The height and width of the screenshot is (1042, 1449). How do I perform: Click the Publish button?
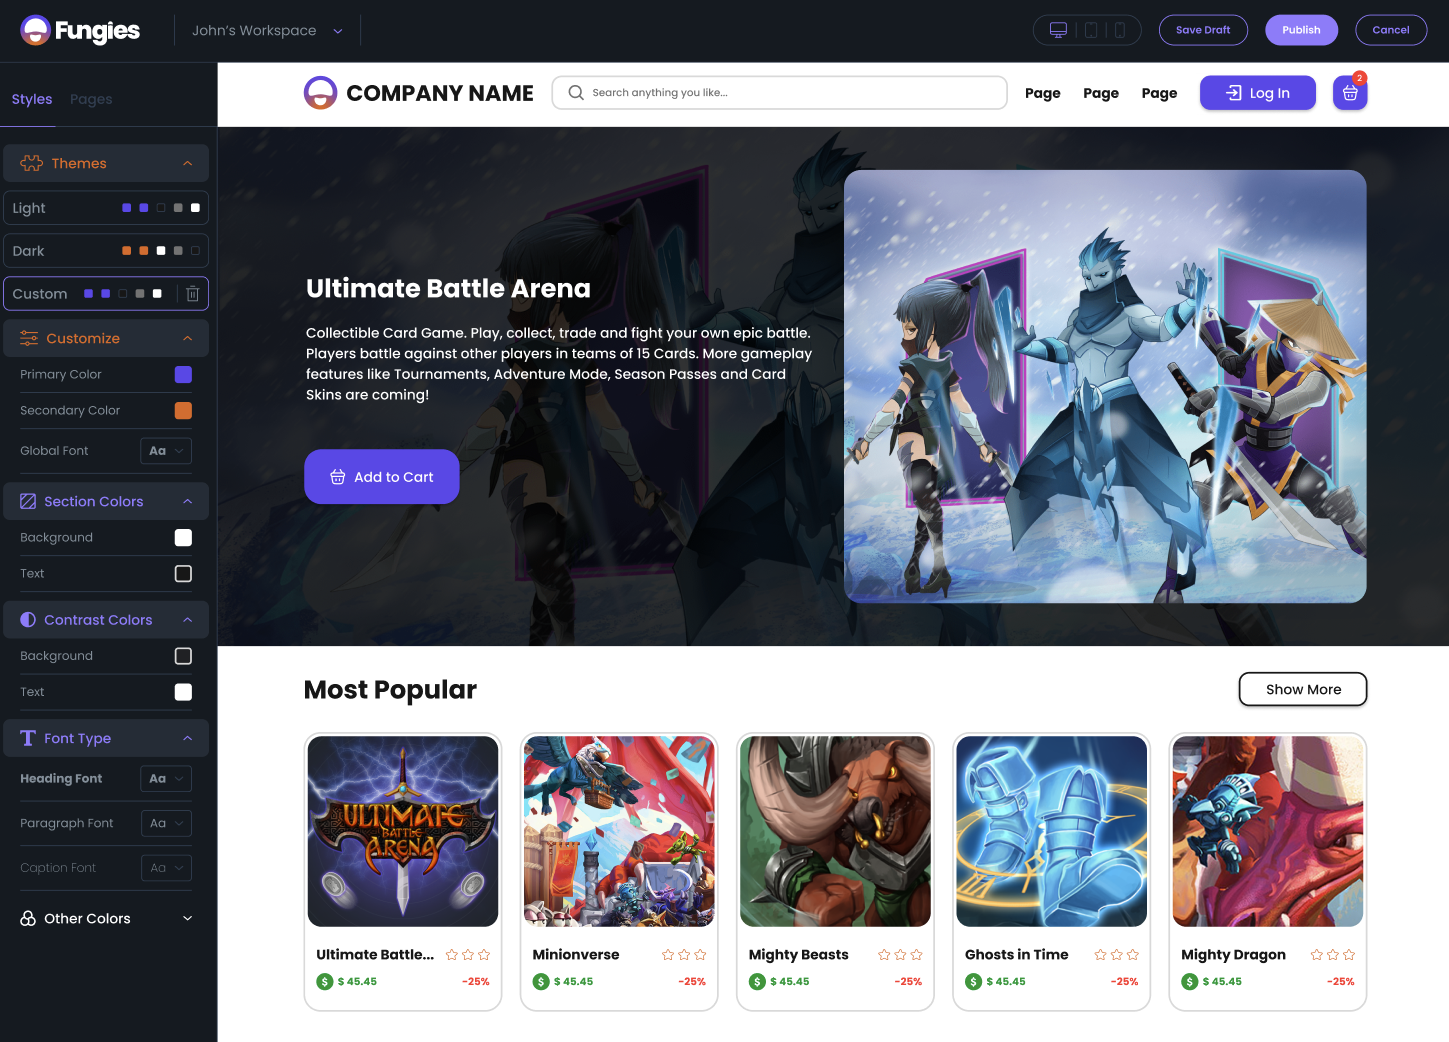1301,30
